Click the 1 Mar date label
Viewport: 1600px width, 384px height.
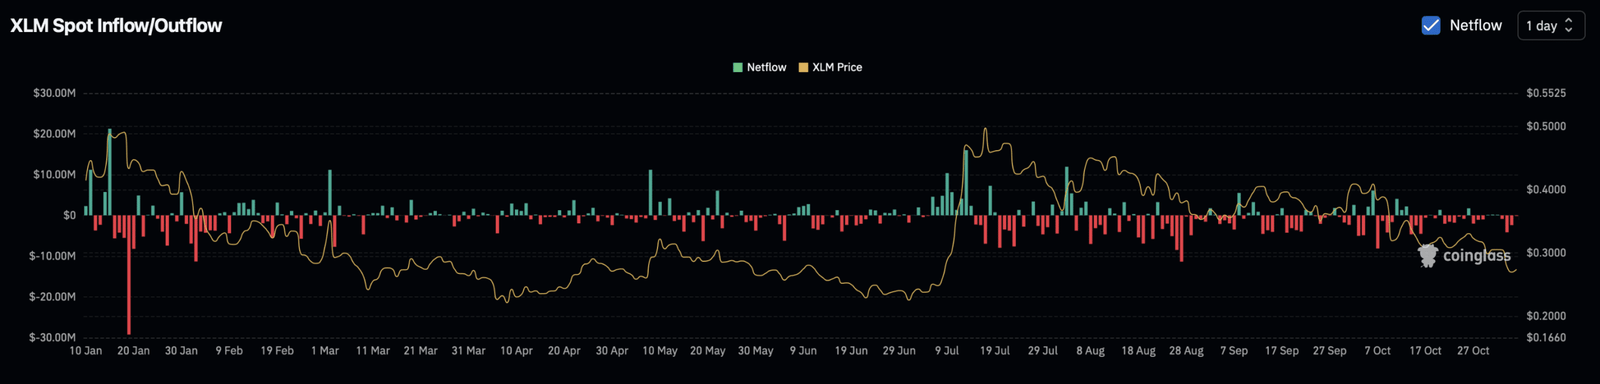(325, 351)
